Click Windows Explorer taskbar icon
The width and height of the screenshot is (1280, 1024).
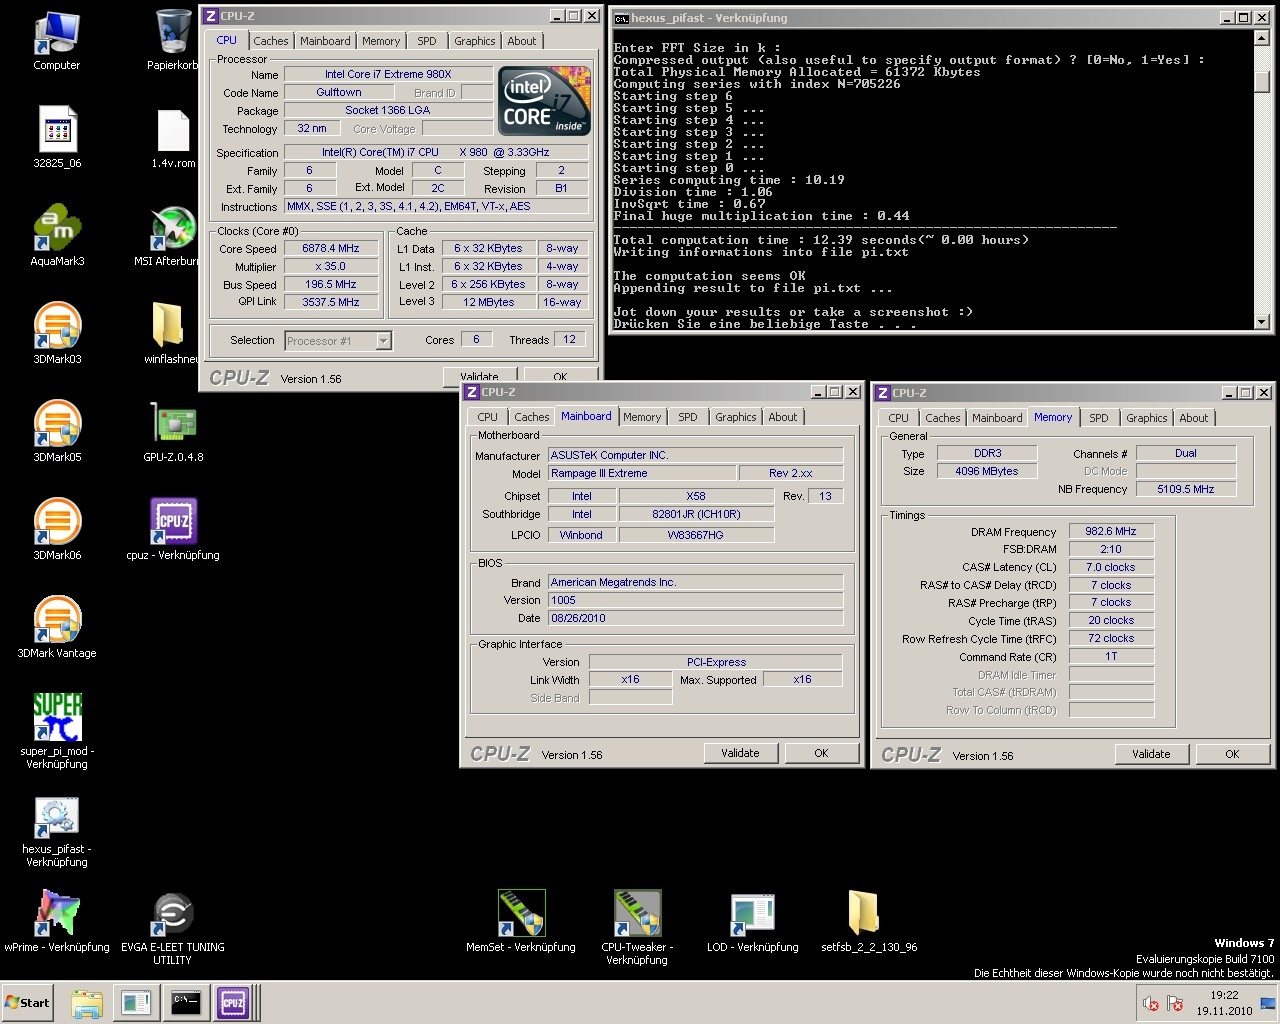coord(87,1003)
